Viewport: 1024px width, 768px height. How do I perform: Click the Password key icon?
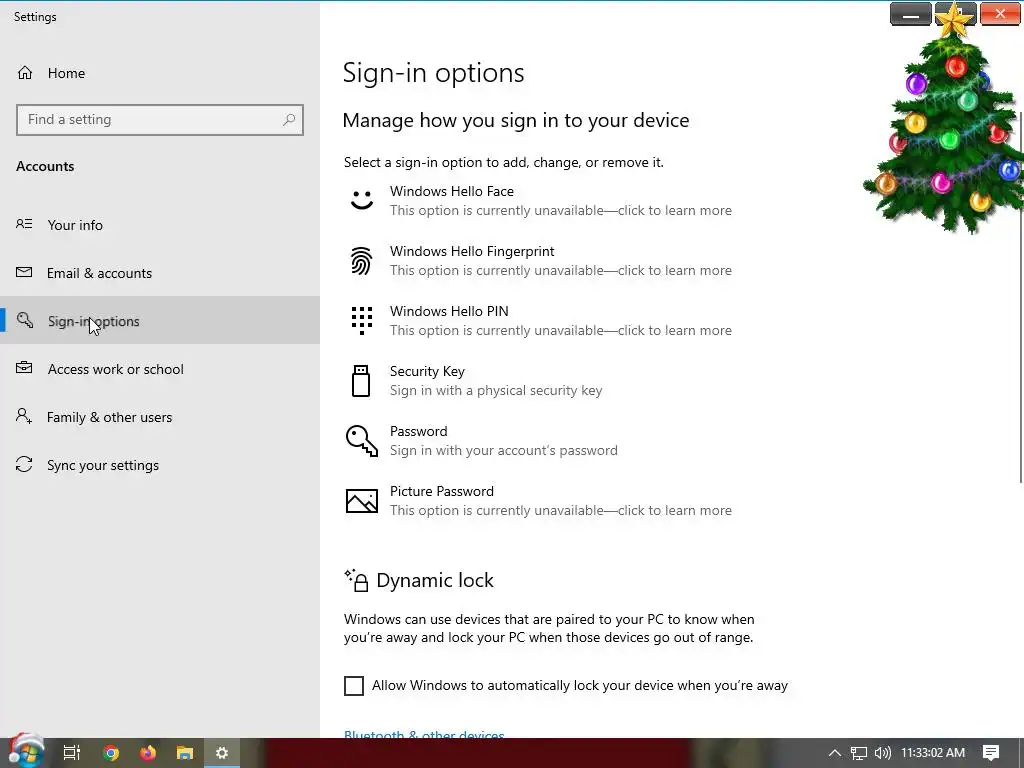pos(362,441)
